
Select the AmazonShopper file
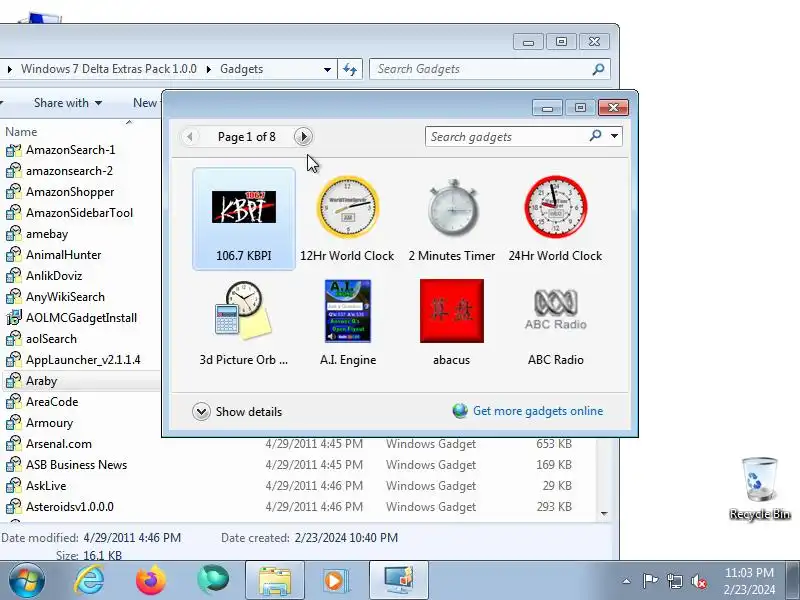(70, 192)
